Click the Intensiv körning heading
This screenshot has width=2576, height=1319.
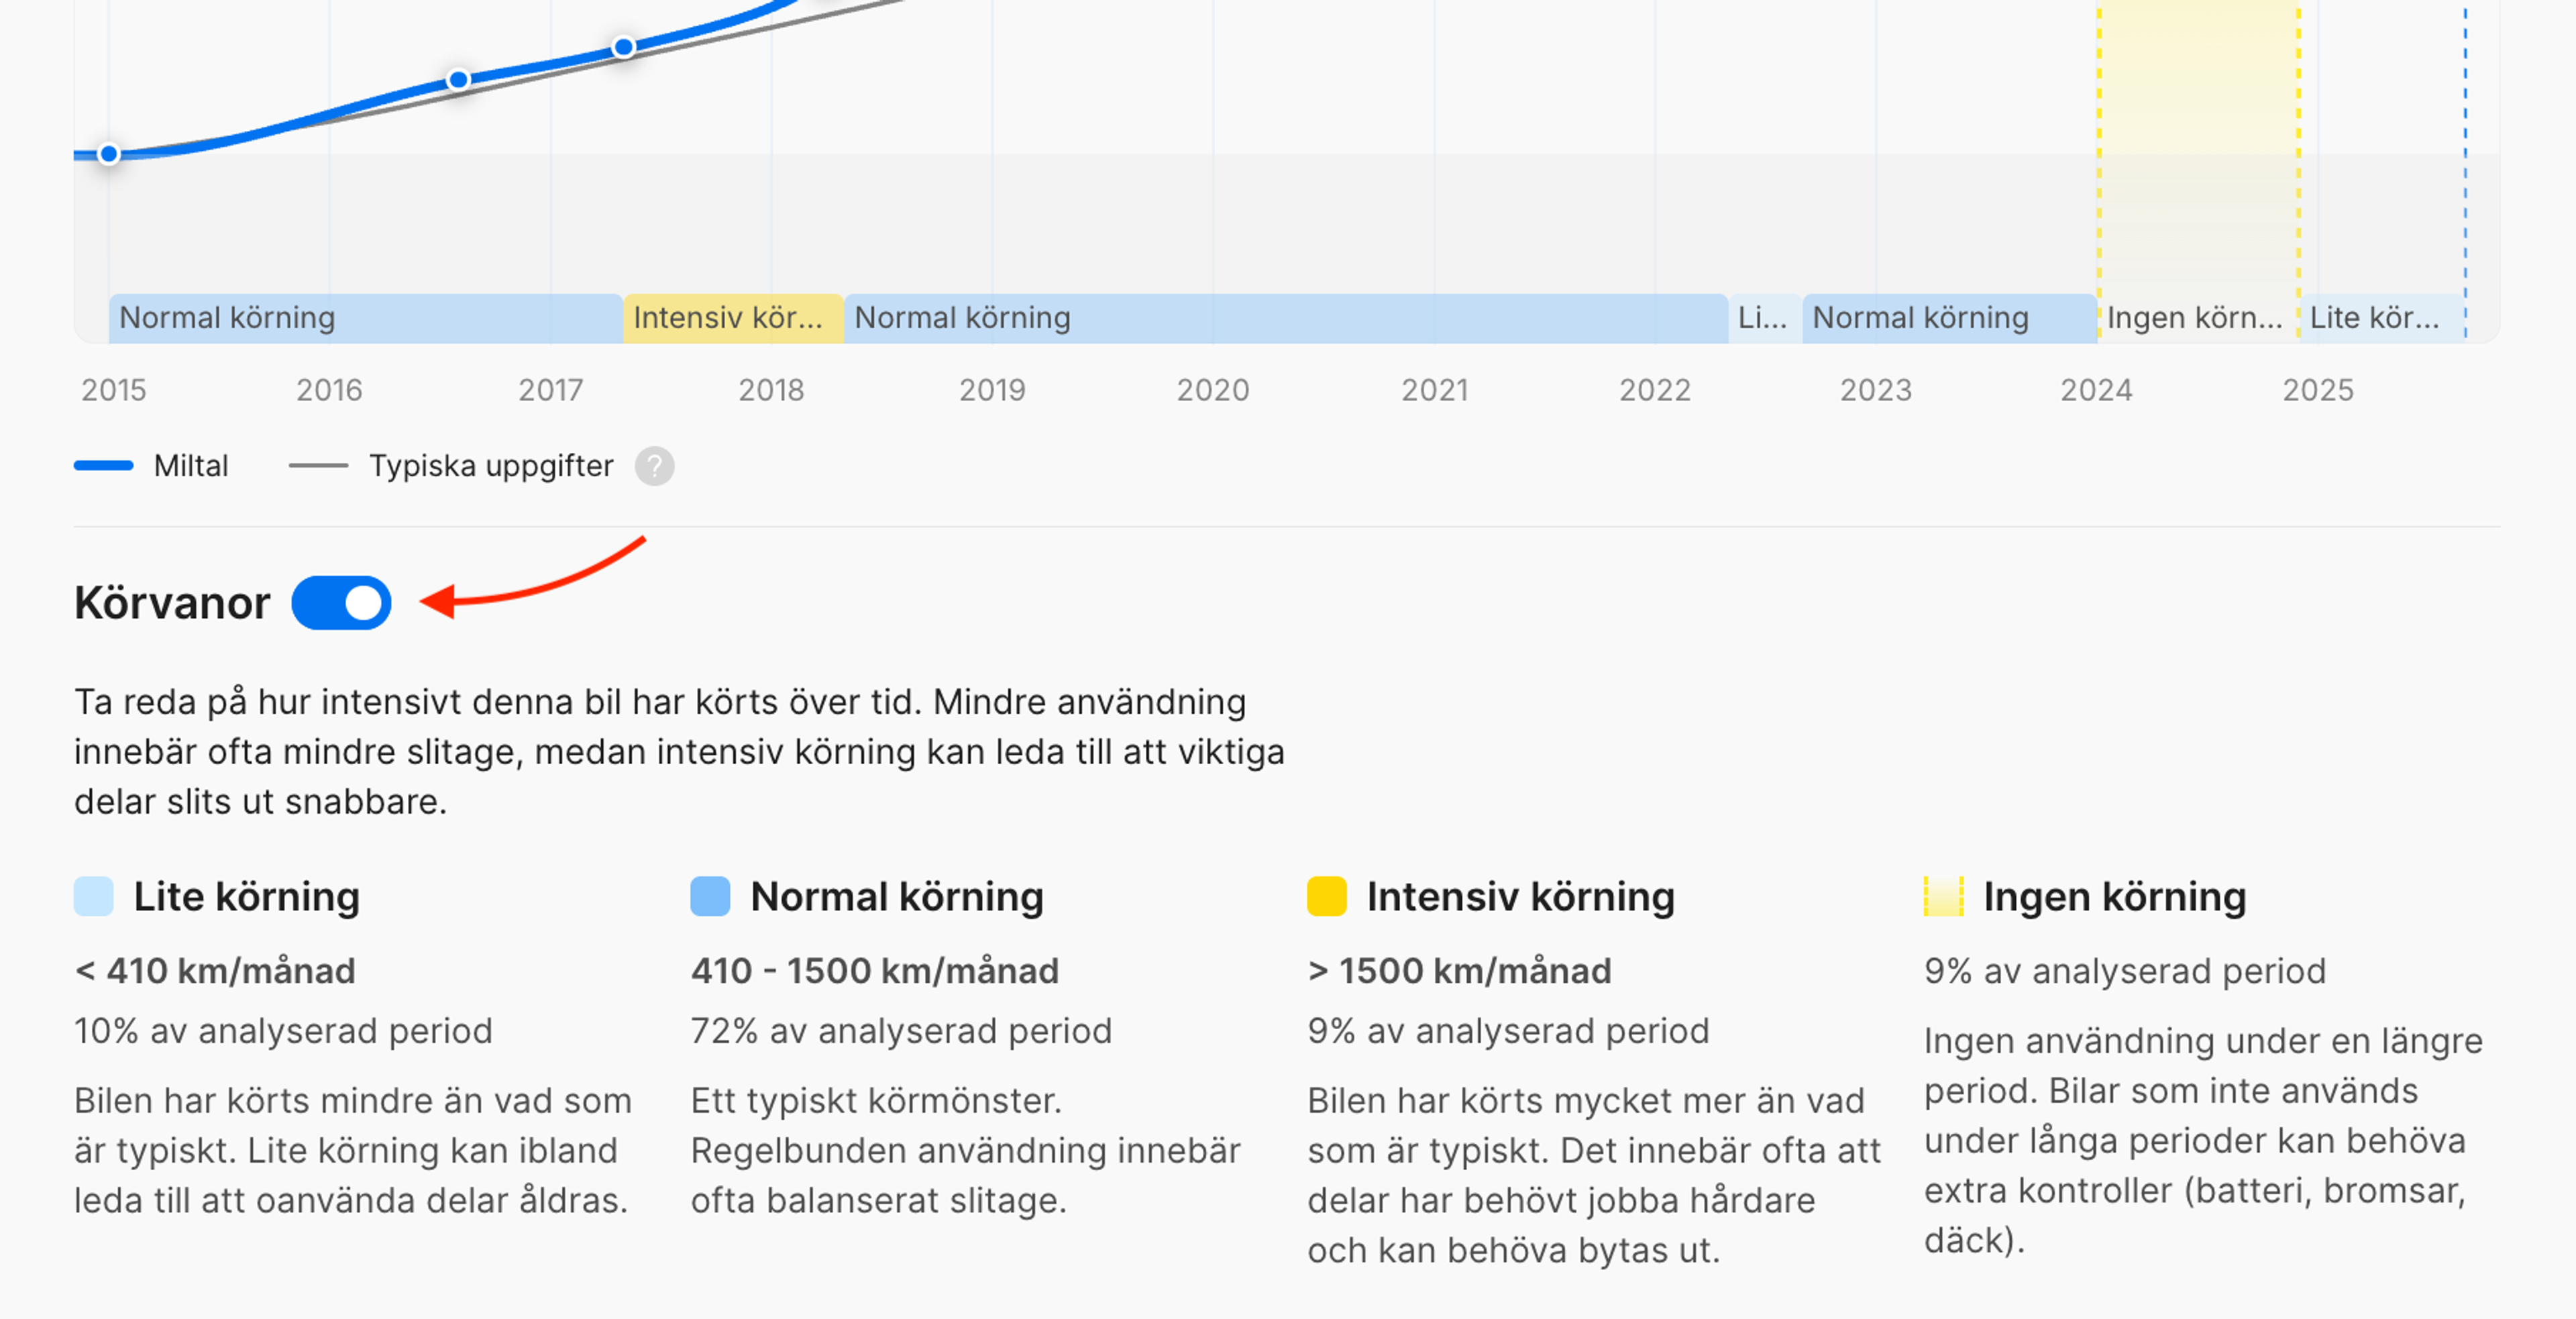coord(1520,896)
